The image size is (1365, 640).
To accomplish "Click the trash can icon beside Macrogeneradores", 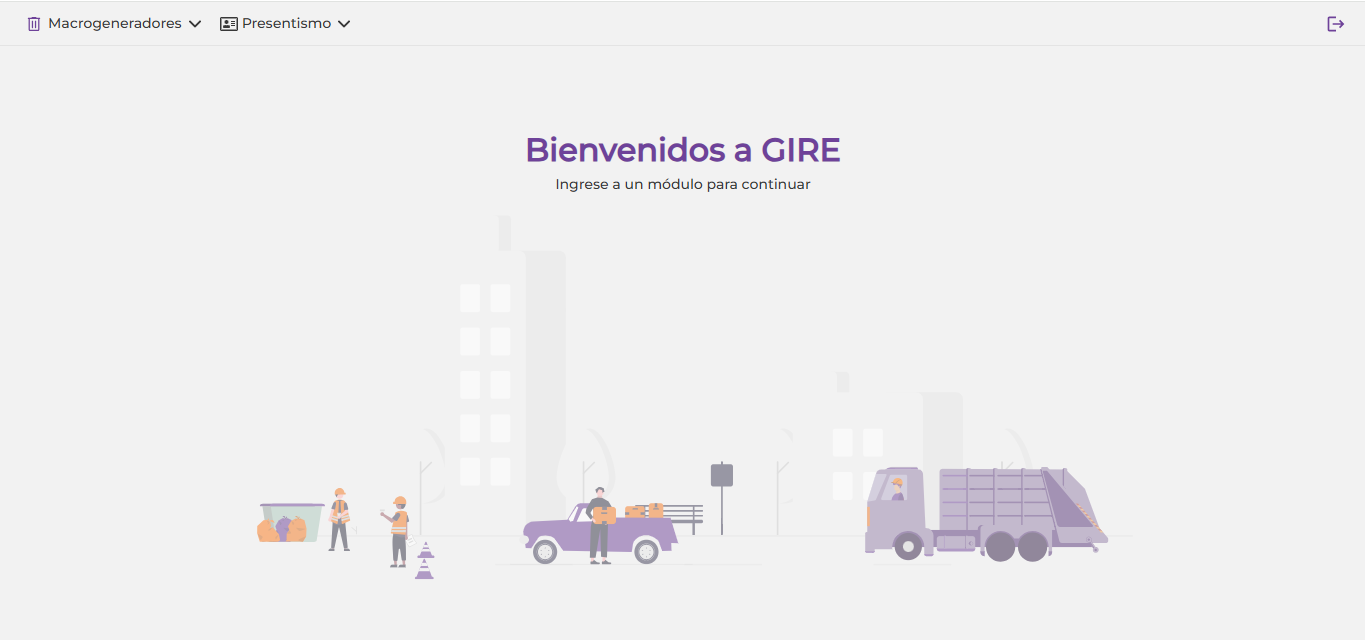I will click(34, 24).
